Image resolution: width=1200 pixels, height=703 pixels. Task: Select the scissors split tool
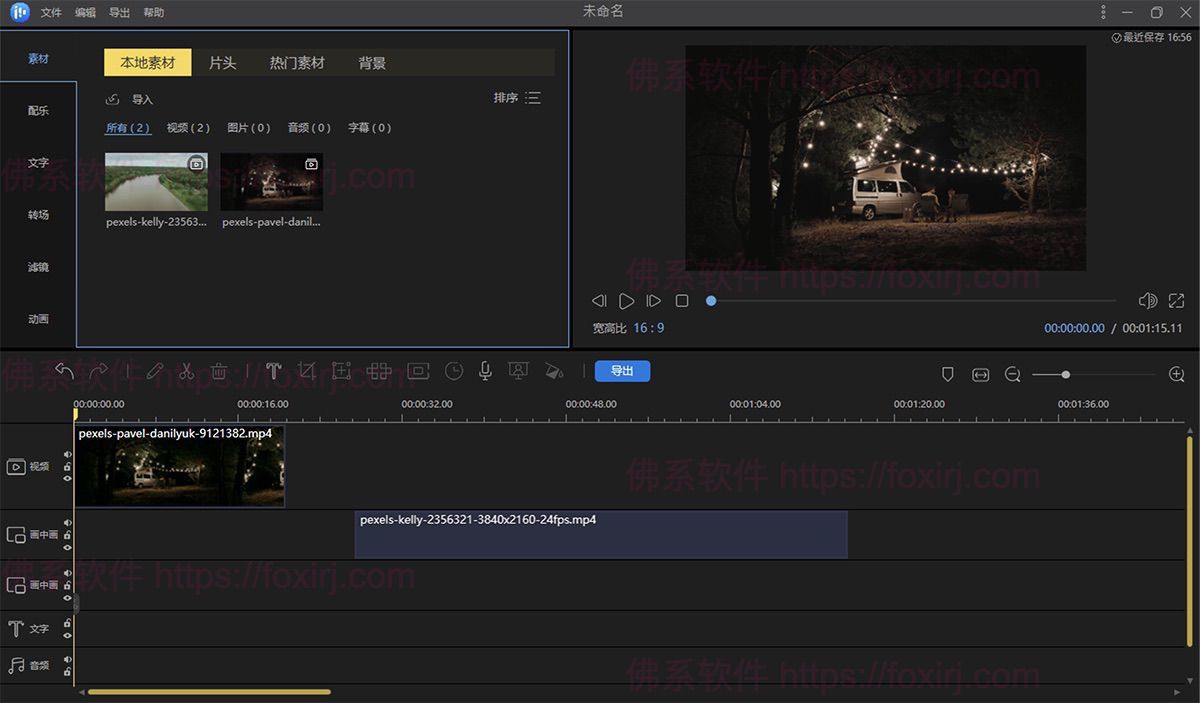tap(186, 371)
